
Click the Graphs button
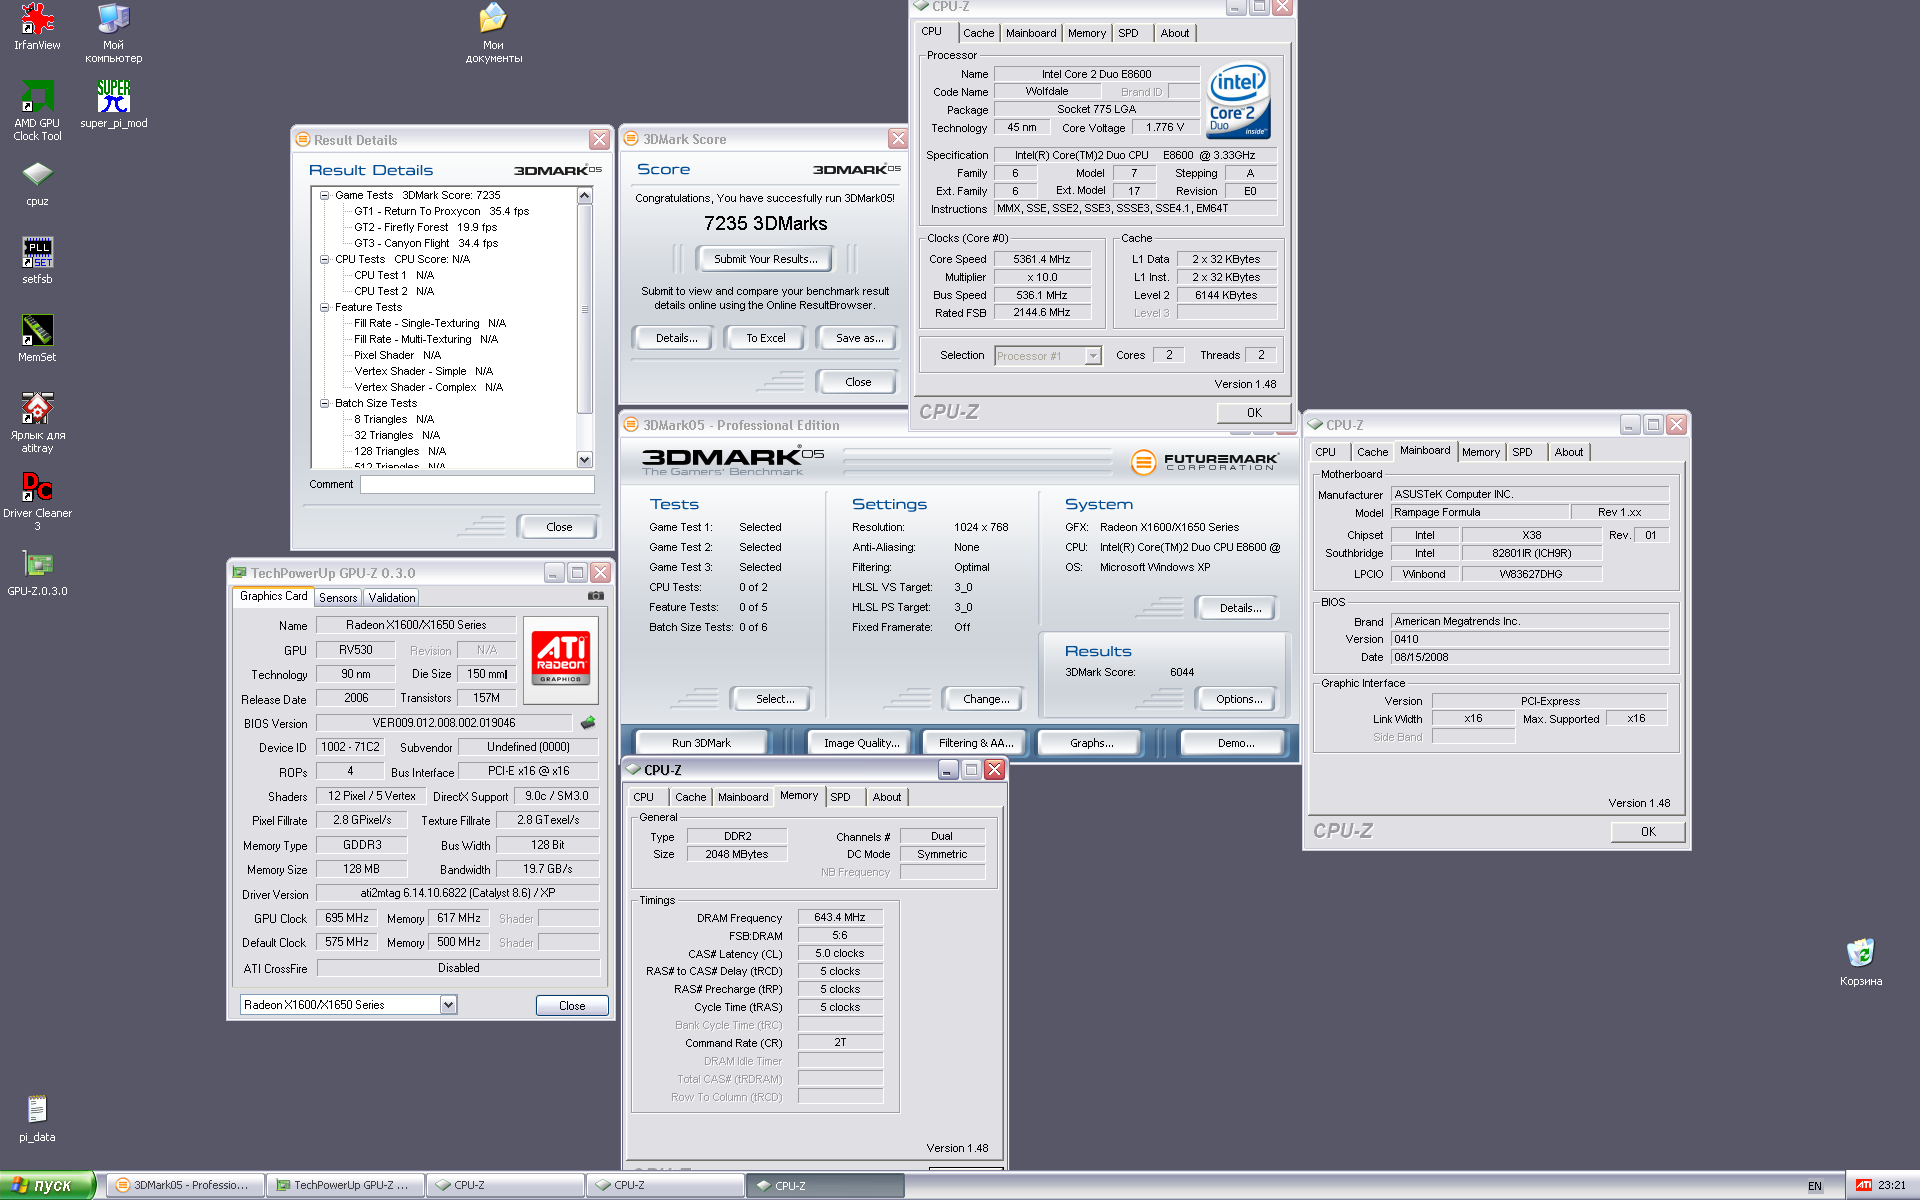(x=1090, y=743)
